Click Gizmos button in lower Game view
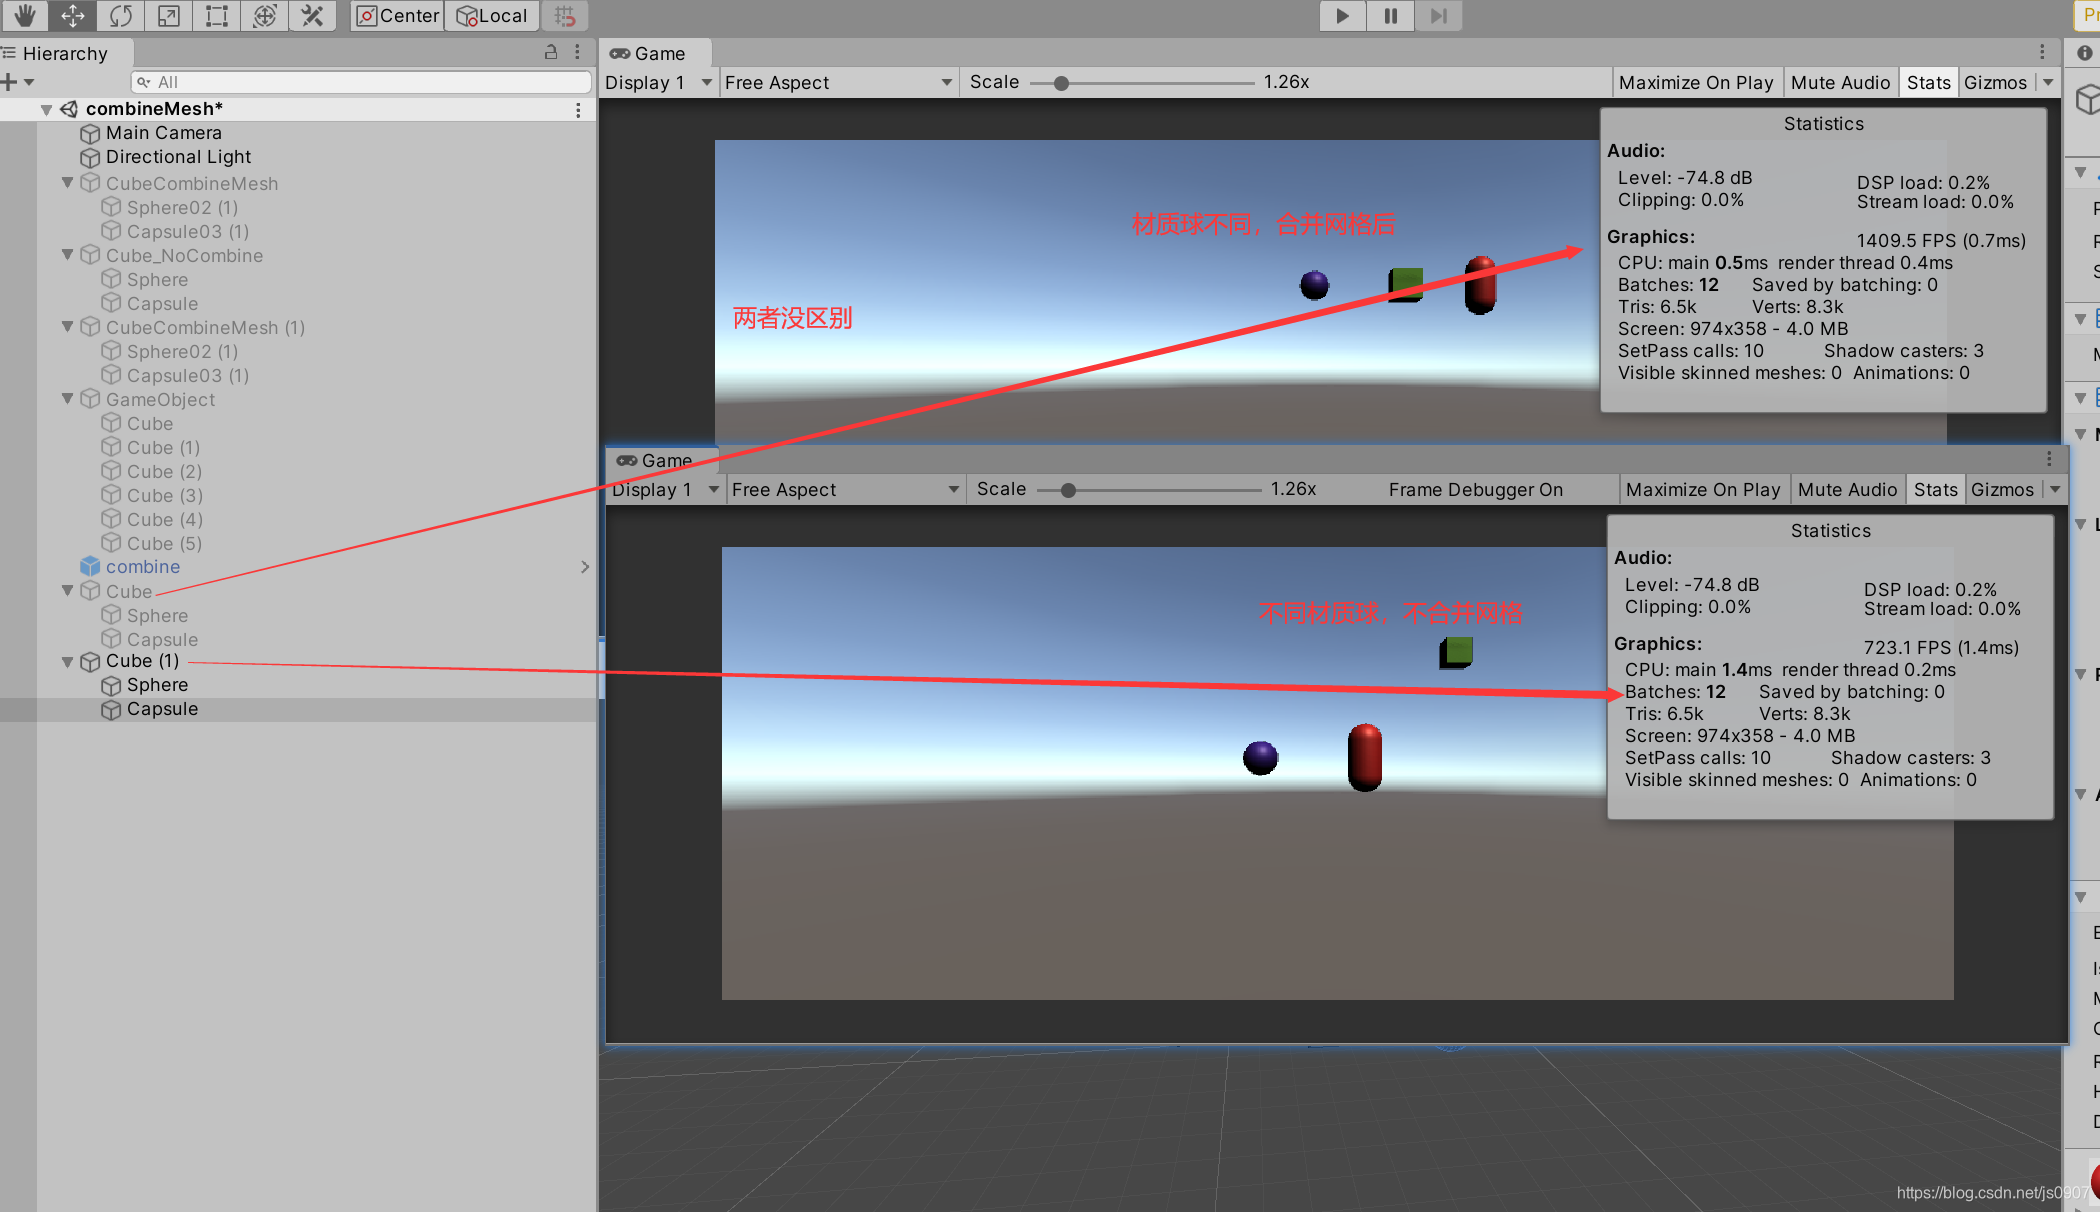 coord(2002,489)
